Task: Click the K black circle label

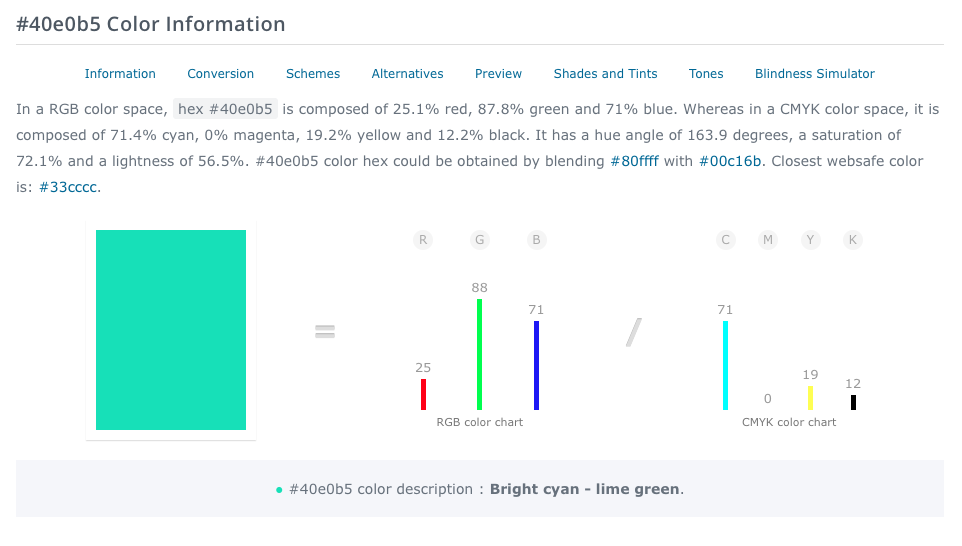Action: click(x=853, y=240)
